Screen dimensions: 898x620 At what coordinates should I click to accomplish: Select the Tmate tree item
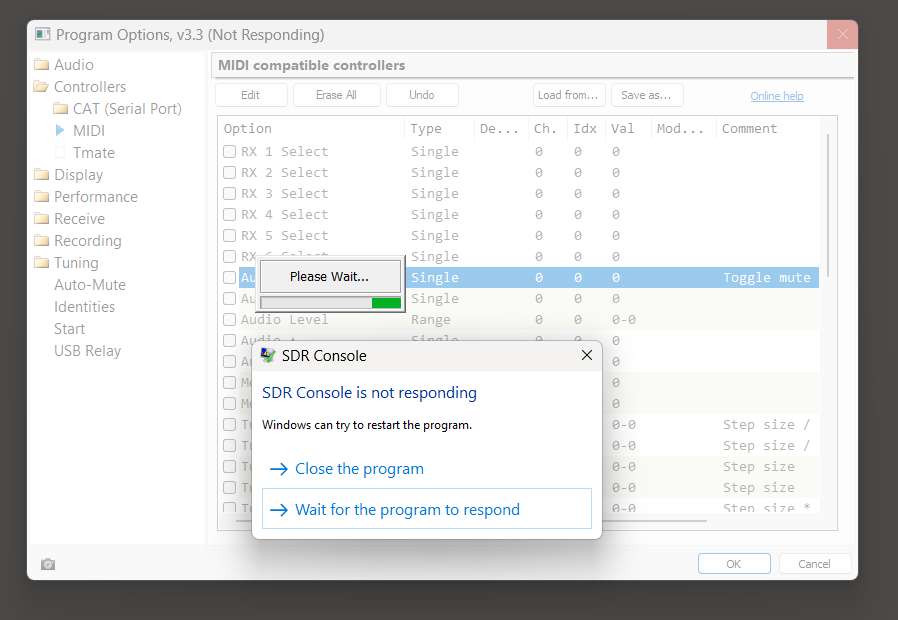[x=93, y=153]
